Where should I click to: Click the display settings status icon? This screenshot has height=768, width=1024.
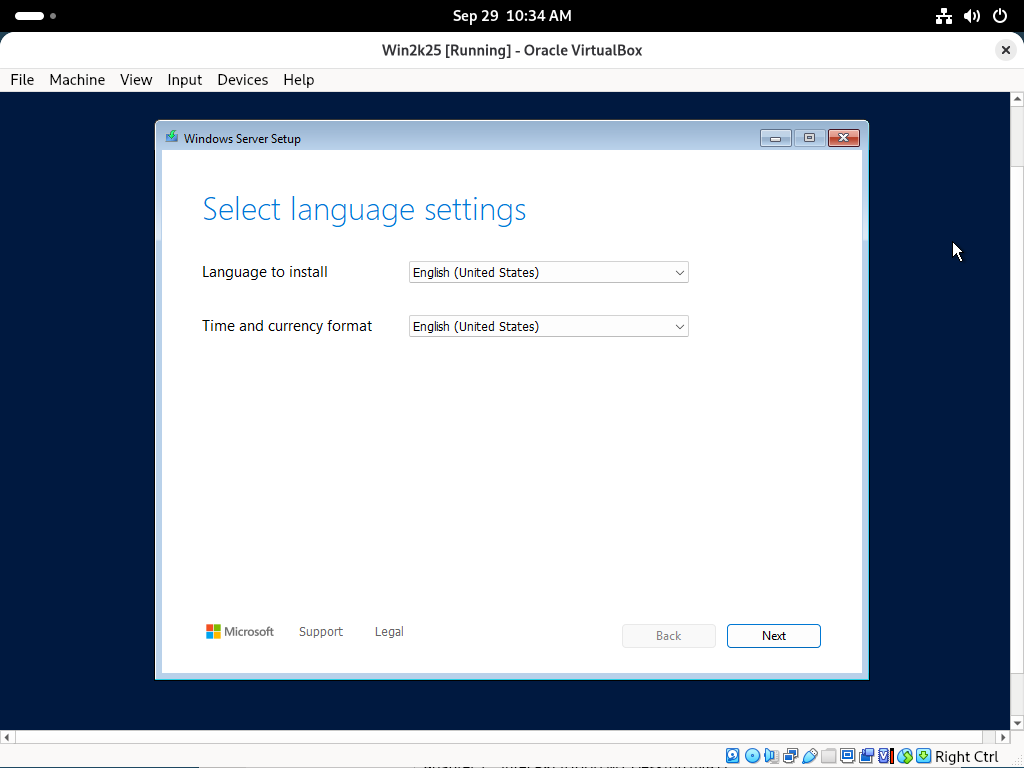pyautogui.click(x=847, y=756)
